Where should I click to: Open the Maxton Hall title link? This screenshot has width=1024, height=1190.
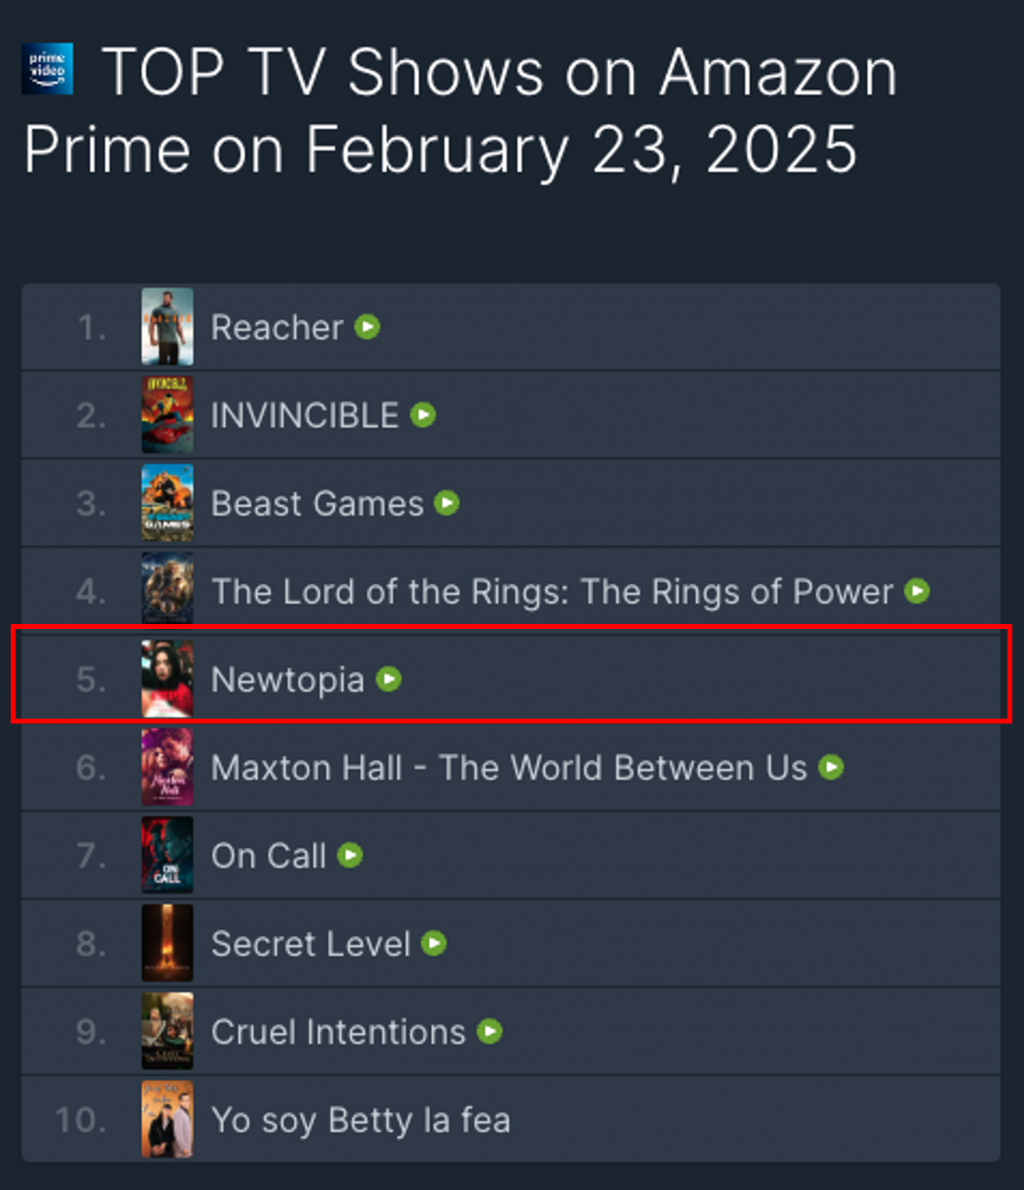pos(509,768)
